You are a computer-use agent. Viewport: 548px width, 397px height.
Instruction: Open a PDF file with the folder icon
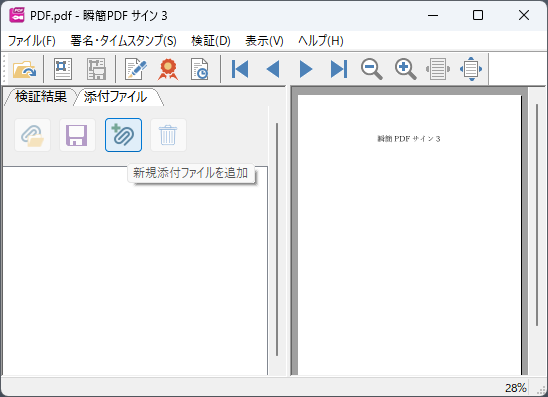24,69
